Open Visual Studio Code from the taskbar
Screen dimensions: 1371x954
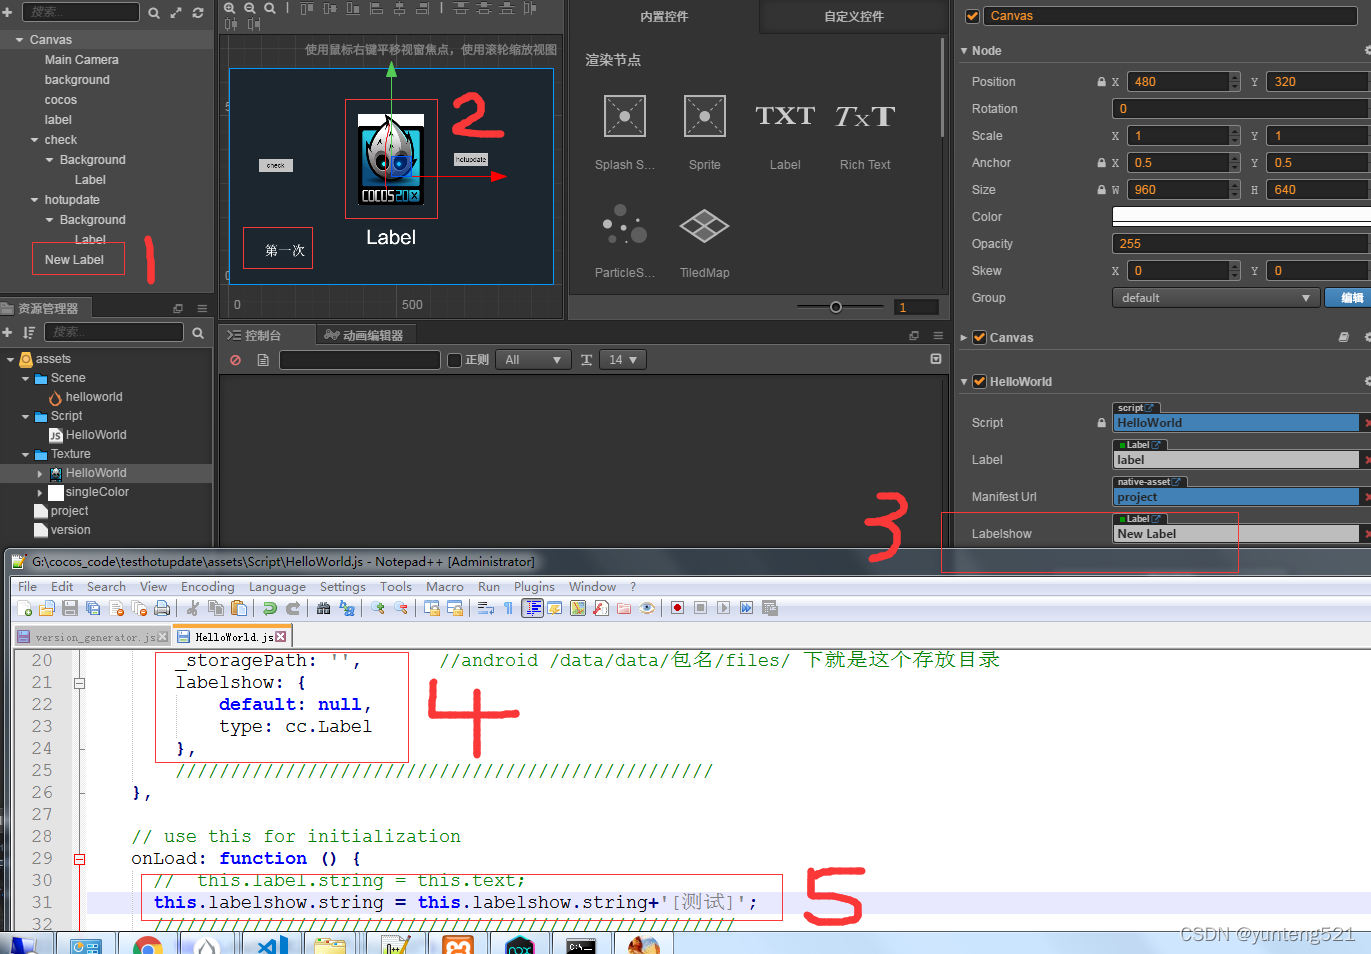(271, 944)
